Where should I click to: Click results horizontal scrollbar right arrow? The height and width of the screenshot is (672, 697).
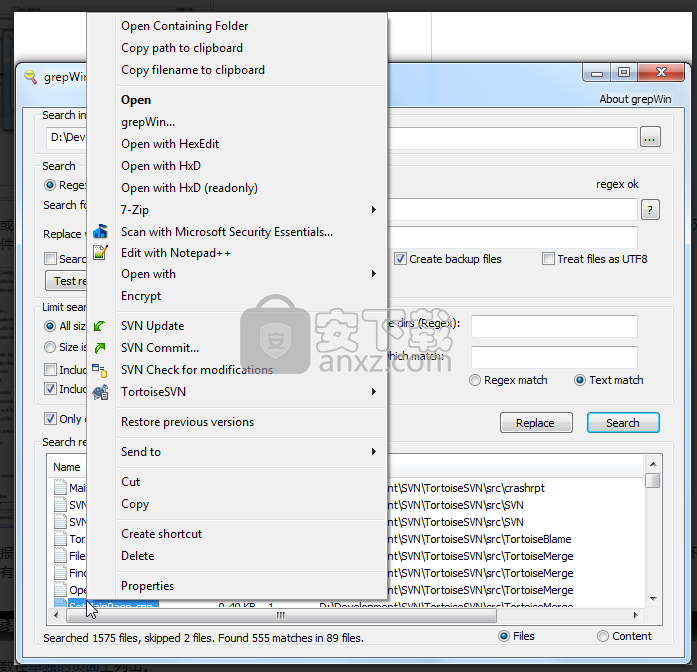click(635, 616)
